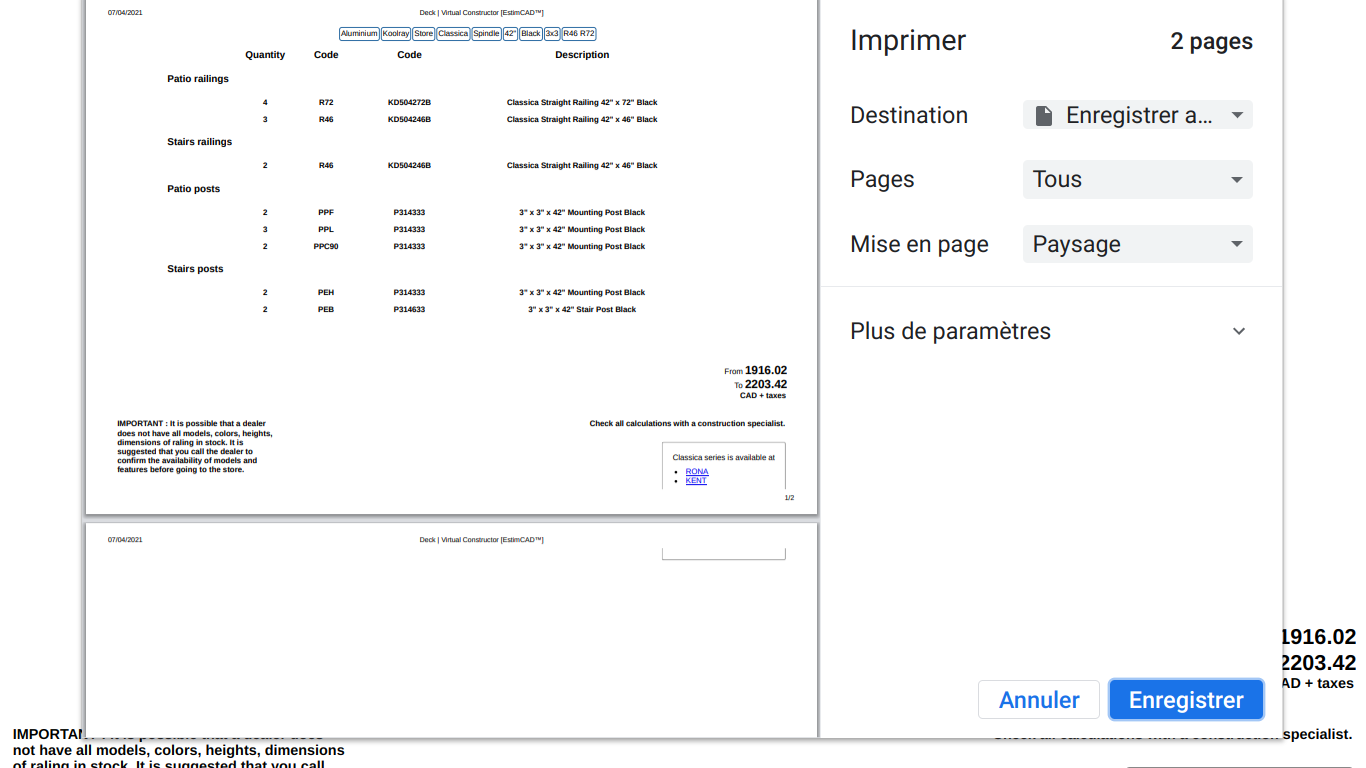Click the 3x3 tag in preview
Image resolution: width=1366 pixels, height=768 pixels.
click(x=552, y=33)
